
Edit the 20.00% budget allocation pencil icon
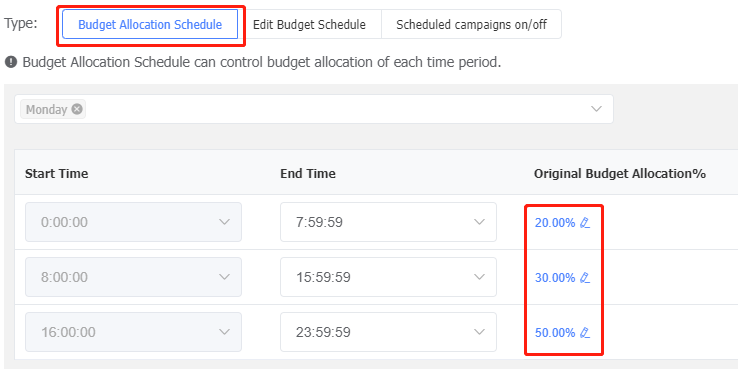[x=585, y=223]
